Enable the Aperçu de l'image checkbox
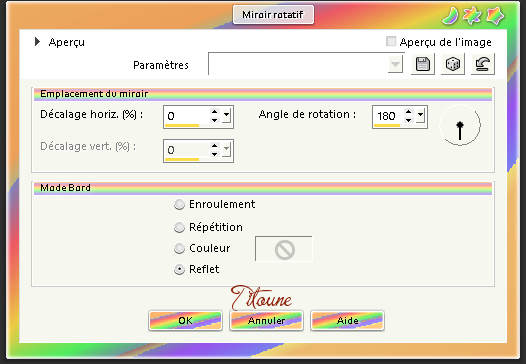Screen dimensions: 526x364 coord(390,42)
